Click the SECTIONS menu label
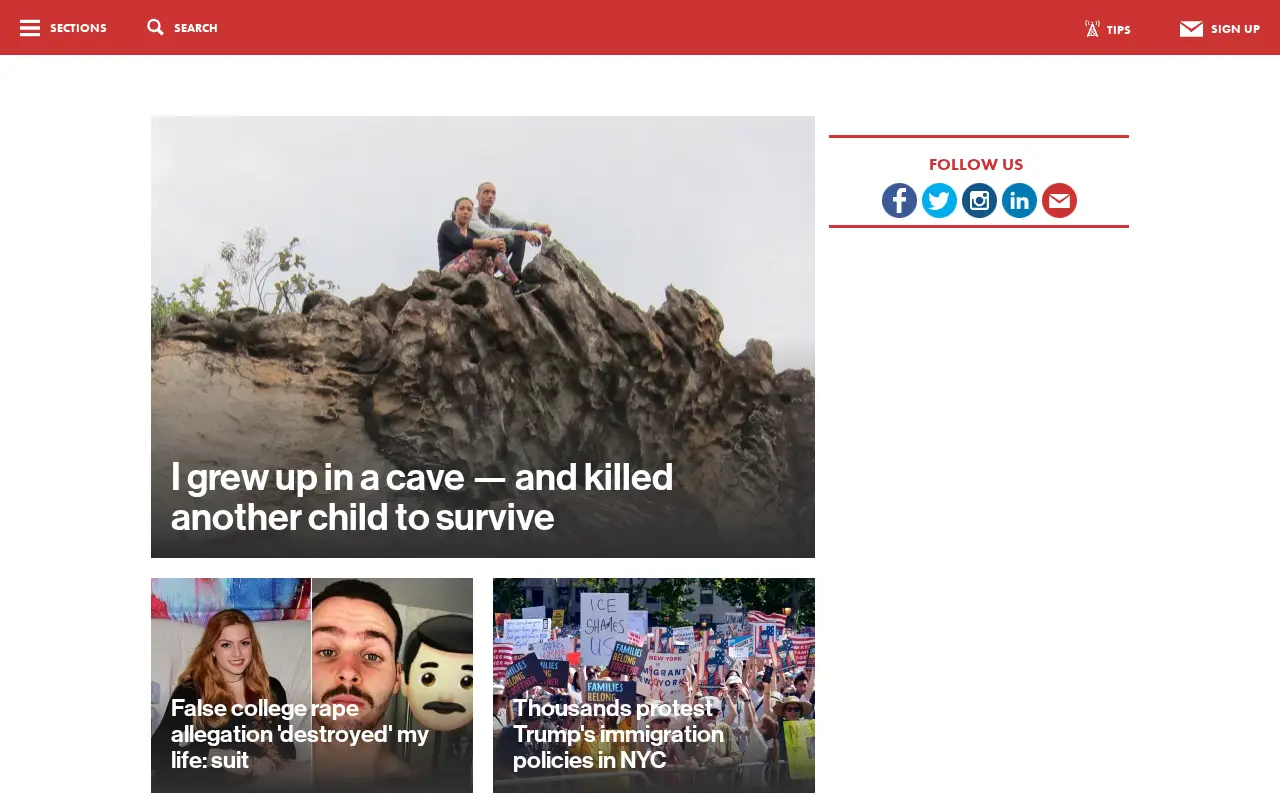The image size is (1280, 800). (x=78, y=28)
